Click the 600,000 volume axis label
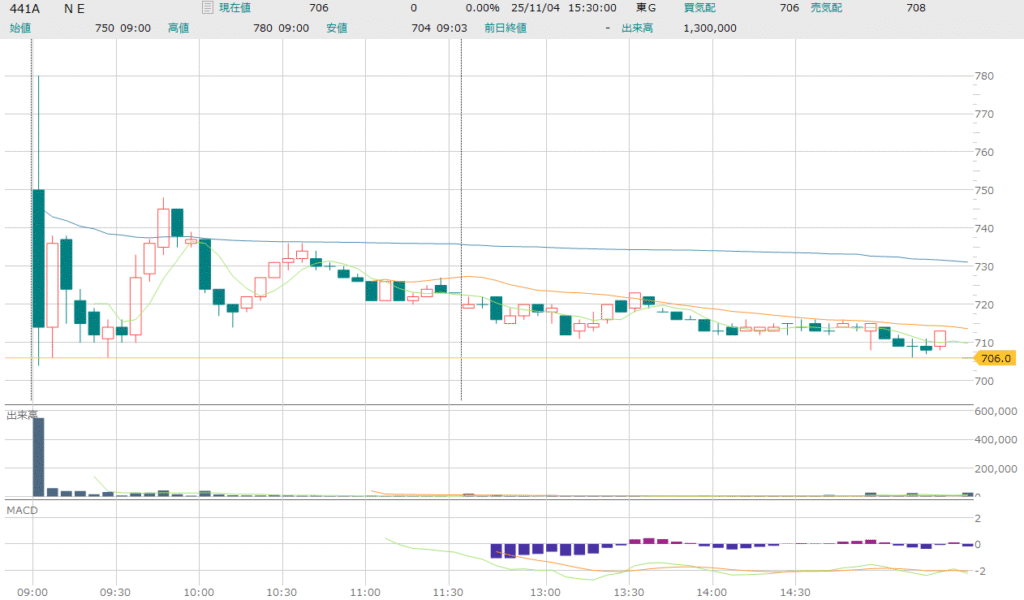Screen dimensions: 1024x600 (997, 411)
